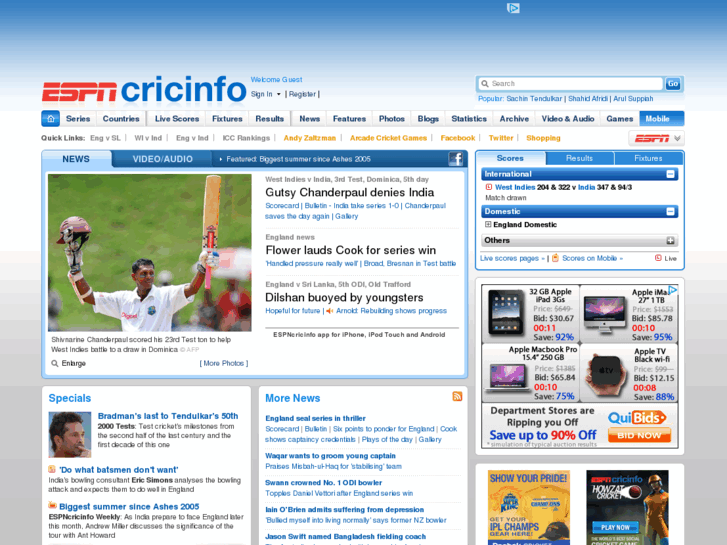Screen dimensions: 727x545
Task: Switch to the Results tab in the scores panel
Action: (x=580, y=158)
